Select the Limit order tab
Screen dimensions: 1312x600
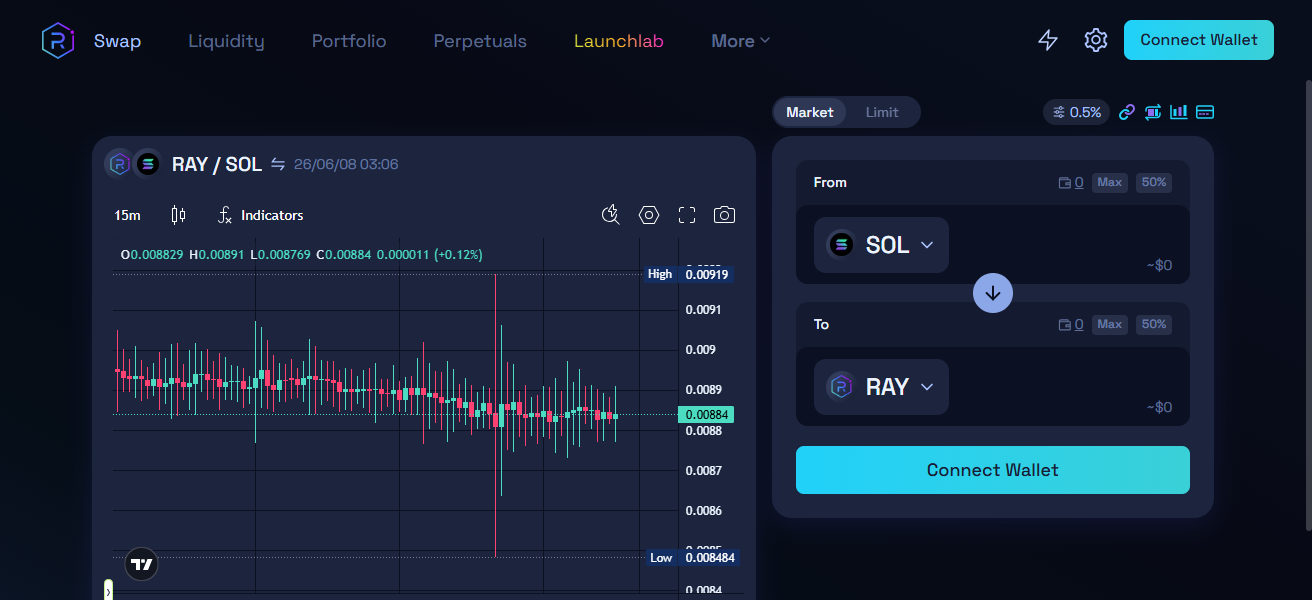click(882, 112)
